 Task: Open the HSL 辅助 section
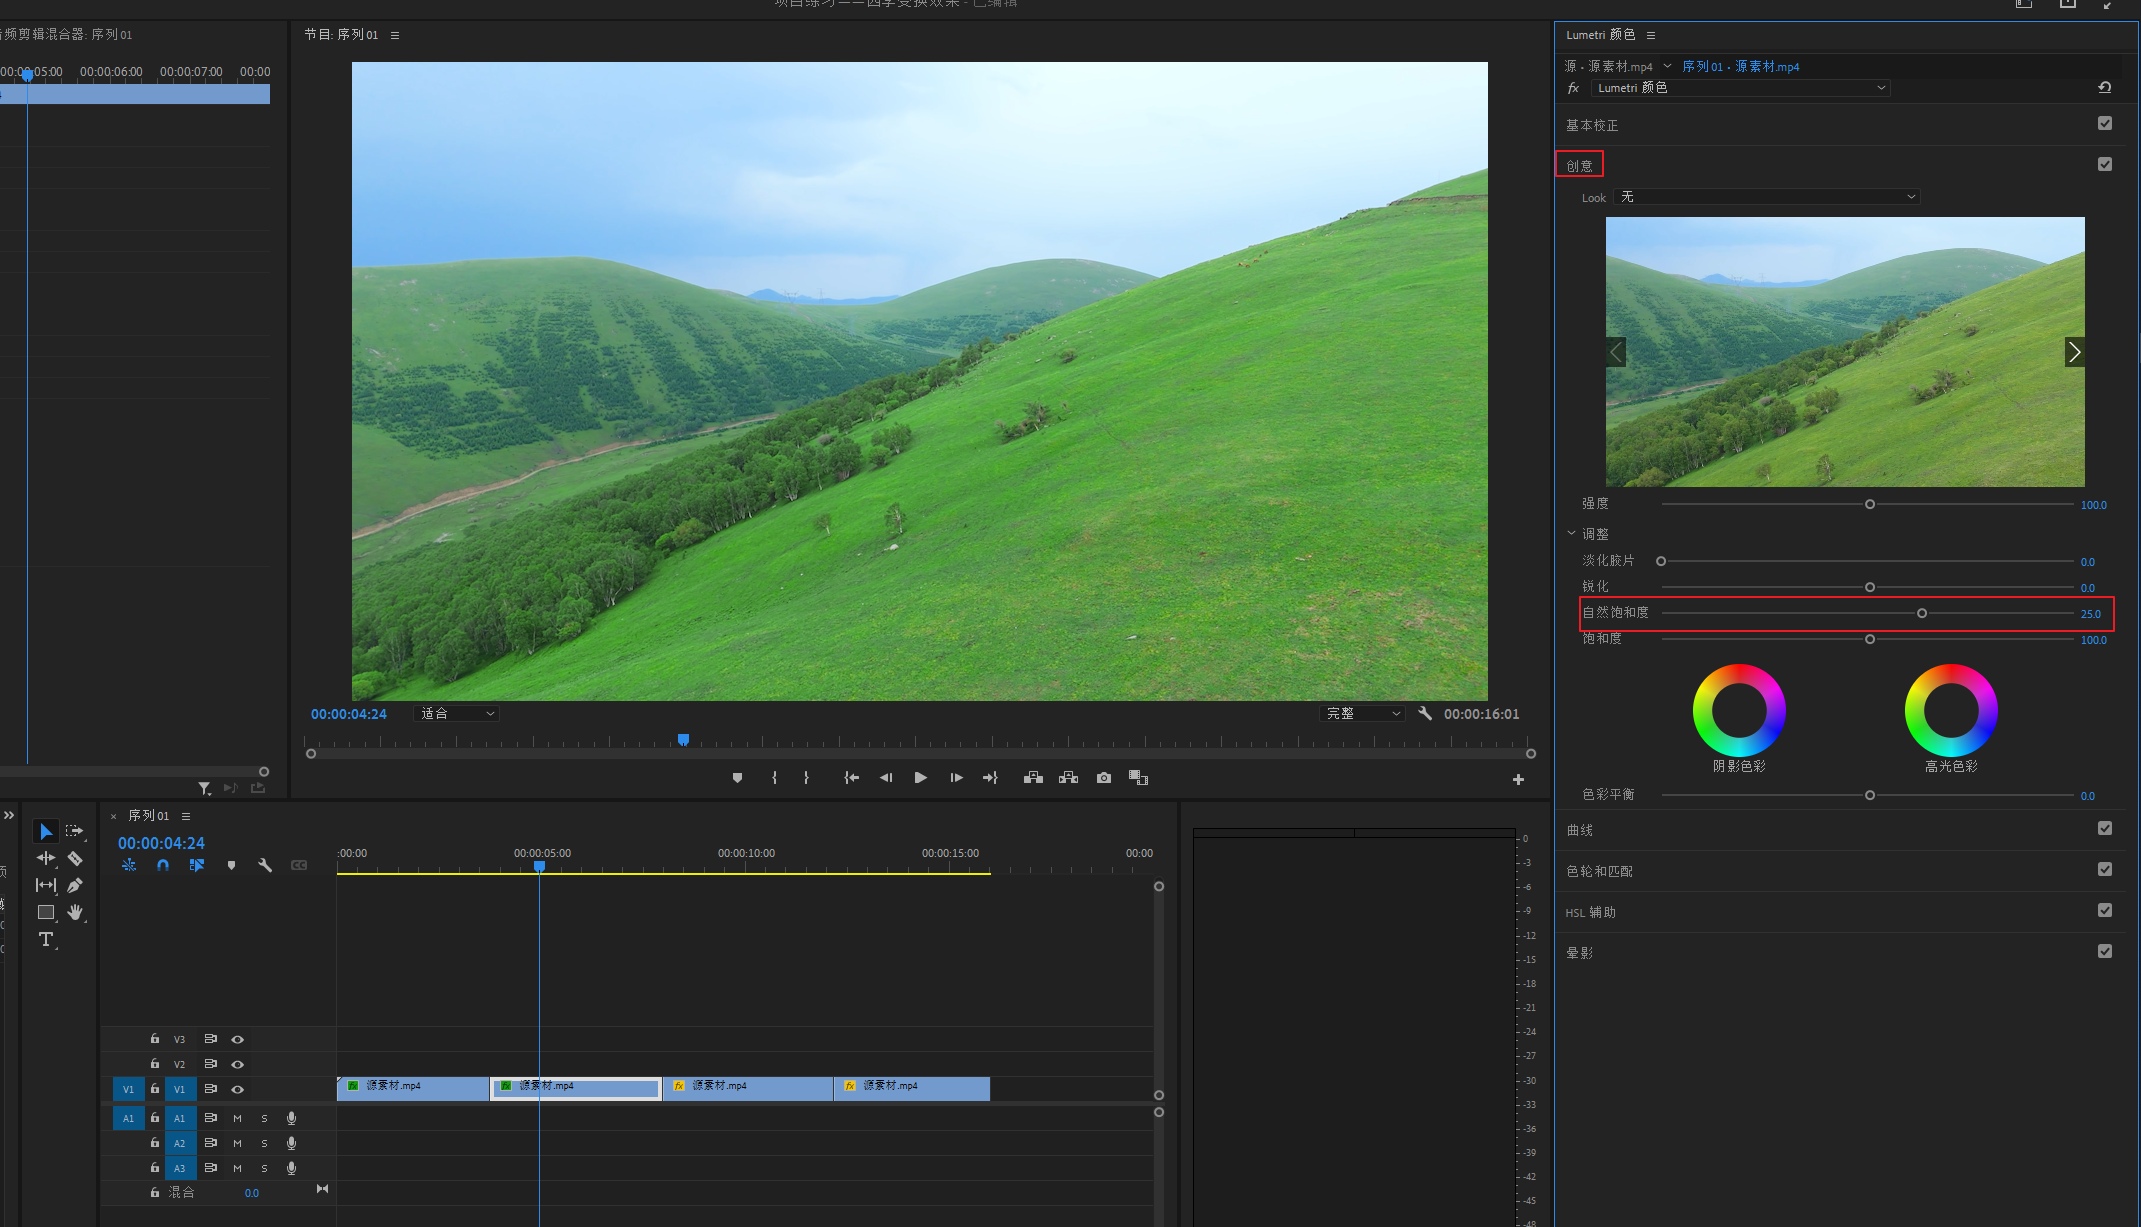(1591, 912)
